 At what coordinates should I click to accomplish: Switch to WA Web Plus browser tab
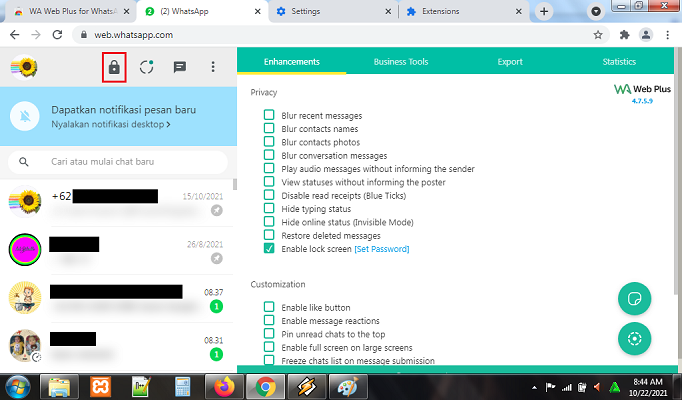(x=70, y=12)
